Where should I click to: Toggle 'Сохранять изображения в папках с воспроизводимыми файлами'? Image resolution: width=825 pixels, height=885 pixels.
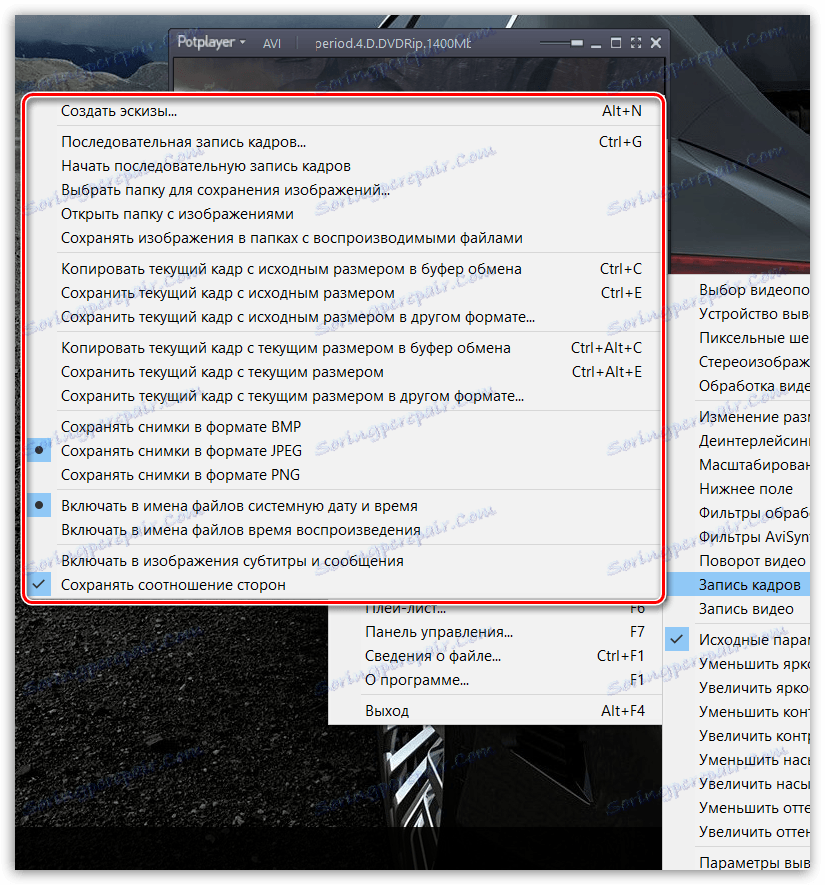pyautogui.click(x=343, y=238)
